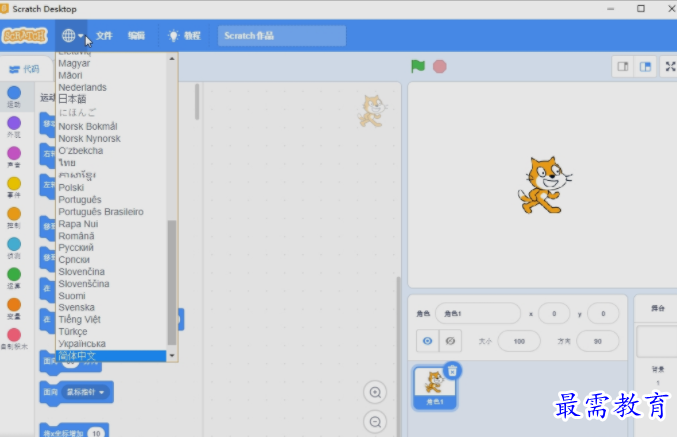
Task: Select the pink My Blocks category
Action: [14, 339]
